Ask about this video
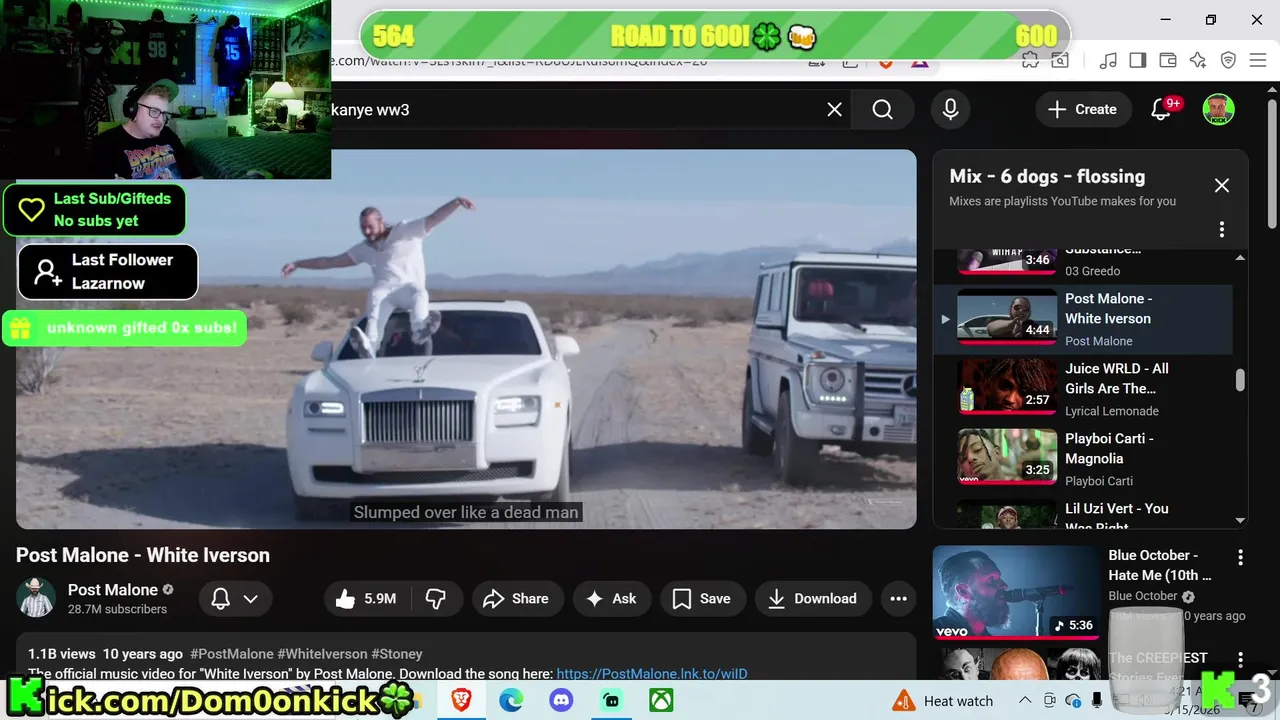Viewport: 1280px width, 720px height. (x=610, y=599)
